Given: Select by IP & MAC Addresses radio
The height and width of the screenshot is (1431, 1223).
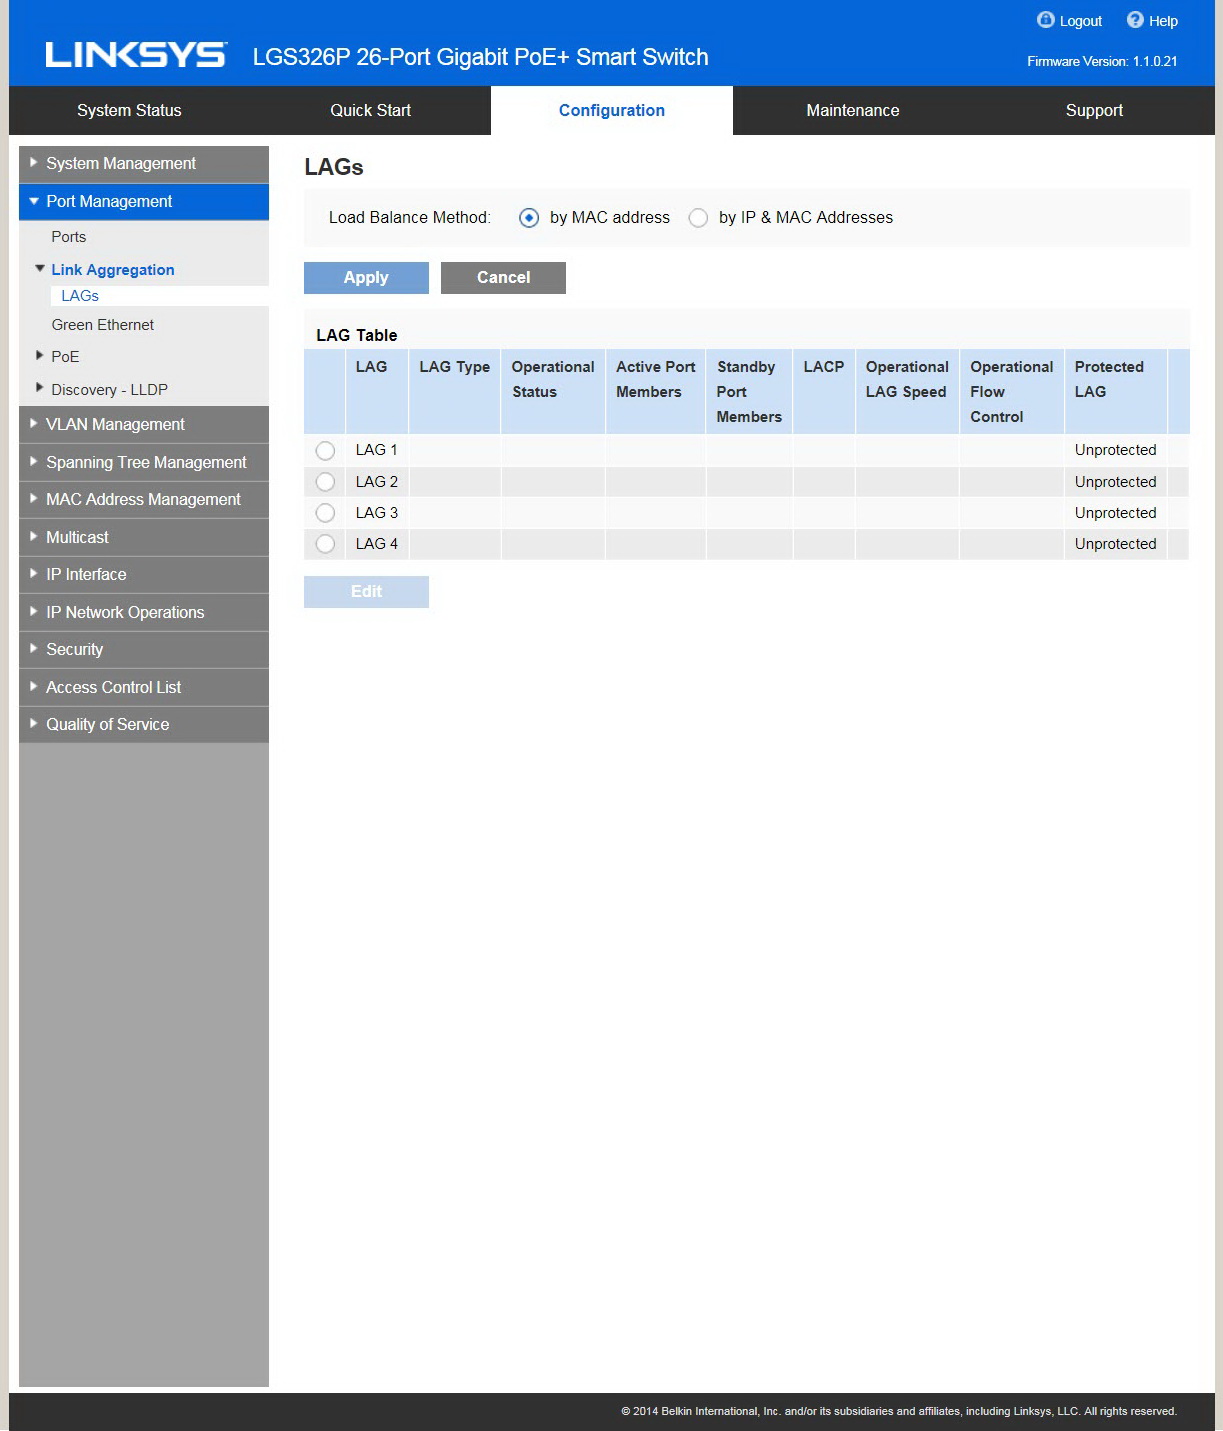Looking at the screenshot, I should click(x=698, y=218).
